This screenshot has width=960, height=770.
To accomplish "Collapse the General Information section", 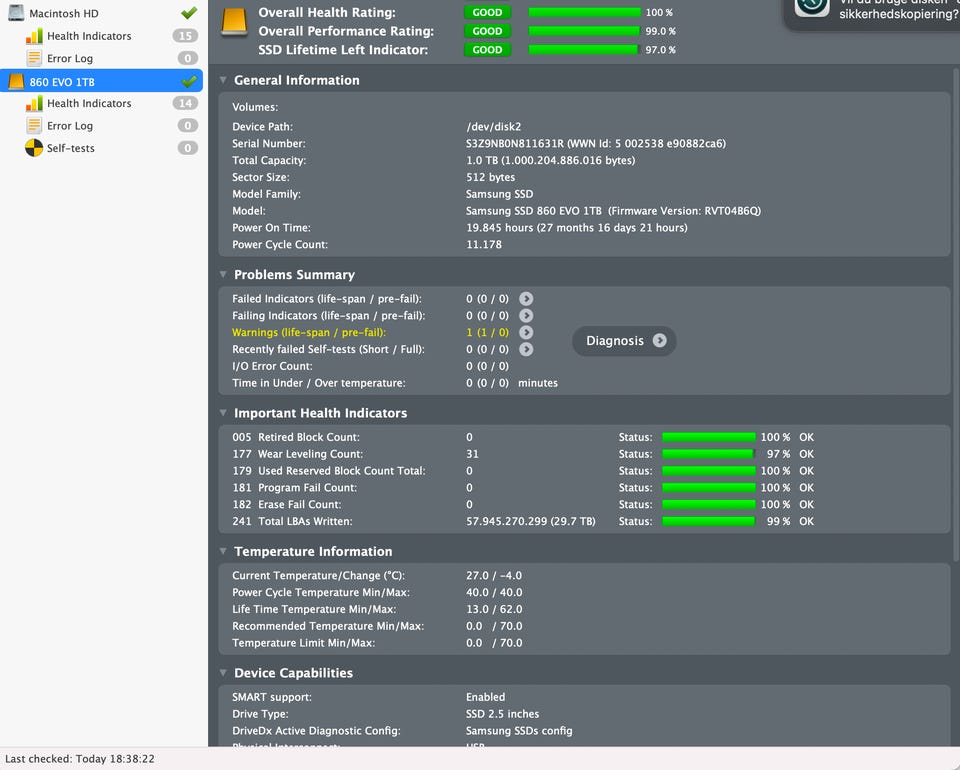I will (x=223, y=80).
